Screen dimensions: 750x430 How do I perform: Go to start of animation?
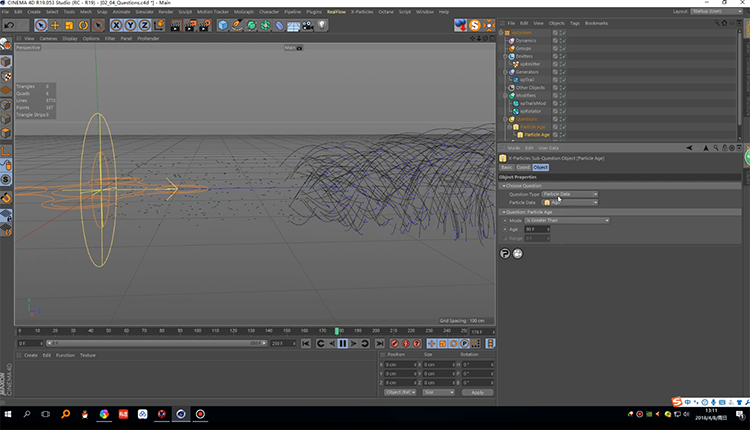tap(308, 343)
